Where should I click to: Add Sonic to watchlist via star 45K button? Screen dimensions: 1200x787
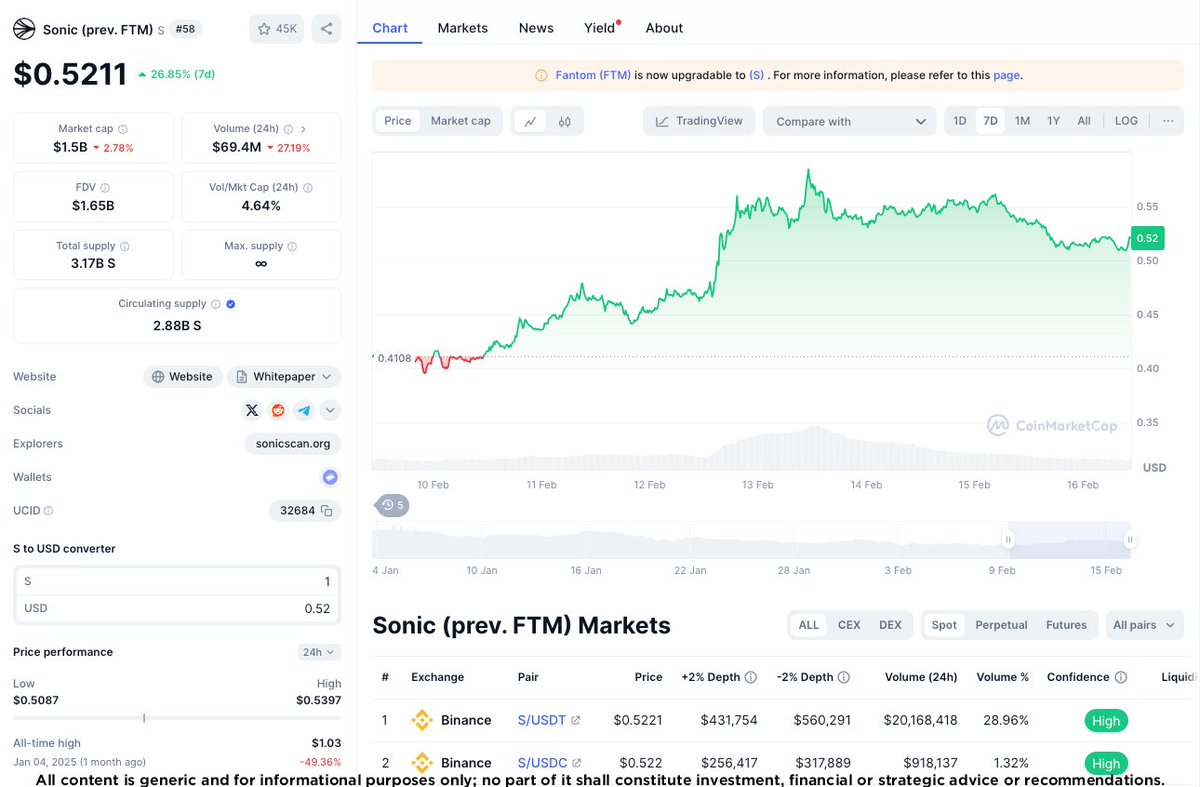(x=277, y=29)
